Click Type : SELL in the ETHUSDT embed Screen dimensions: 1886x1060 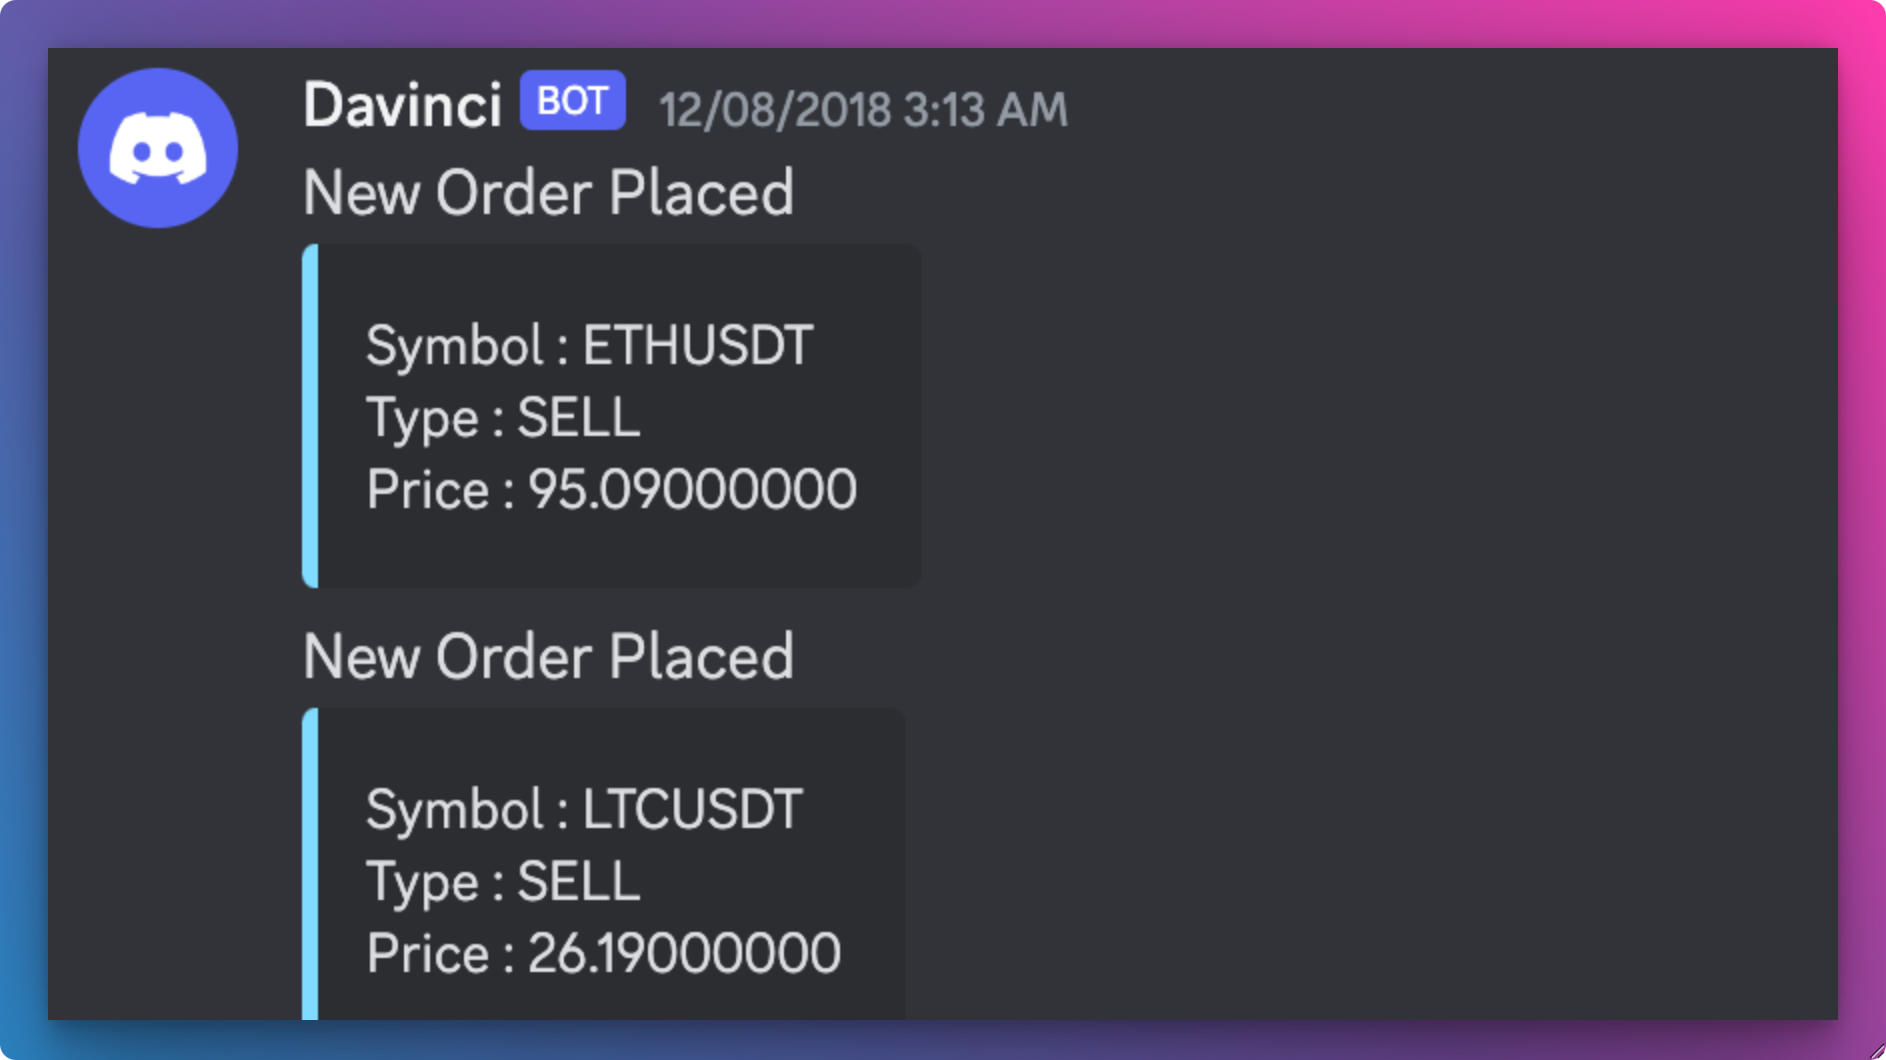(503, 417)
